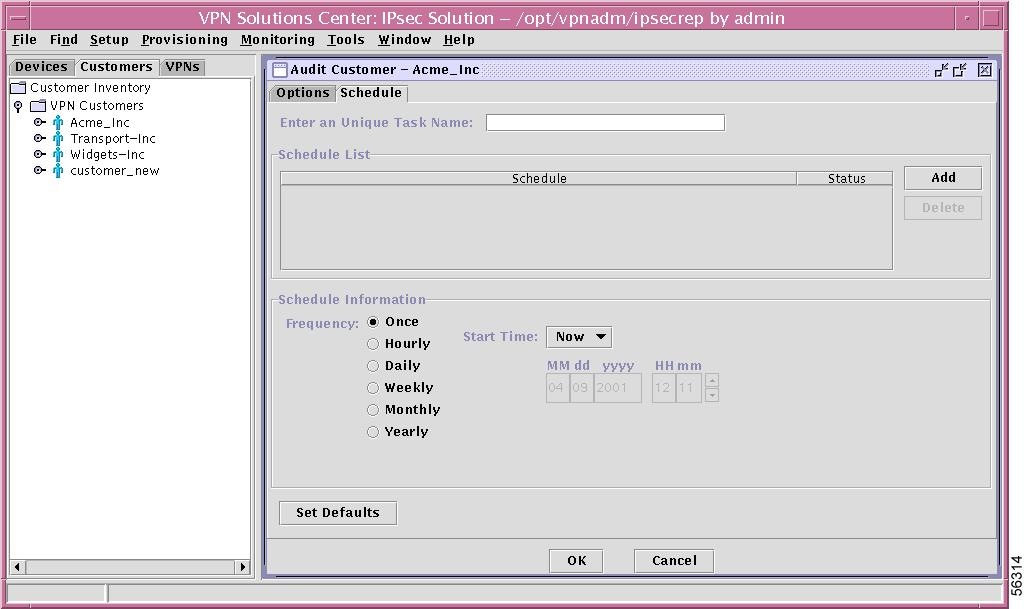Image resolution: width=1027 pixels, height=609 pixels.
Task: Select the Transport-Inc tree label
Action: point(113,139)
